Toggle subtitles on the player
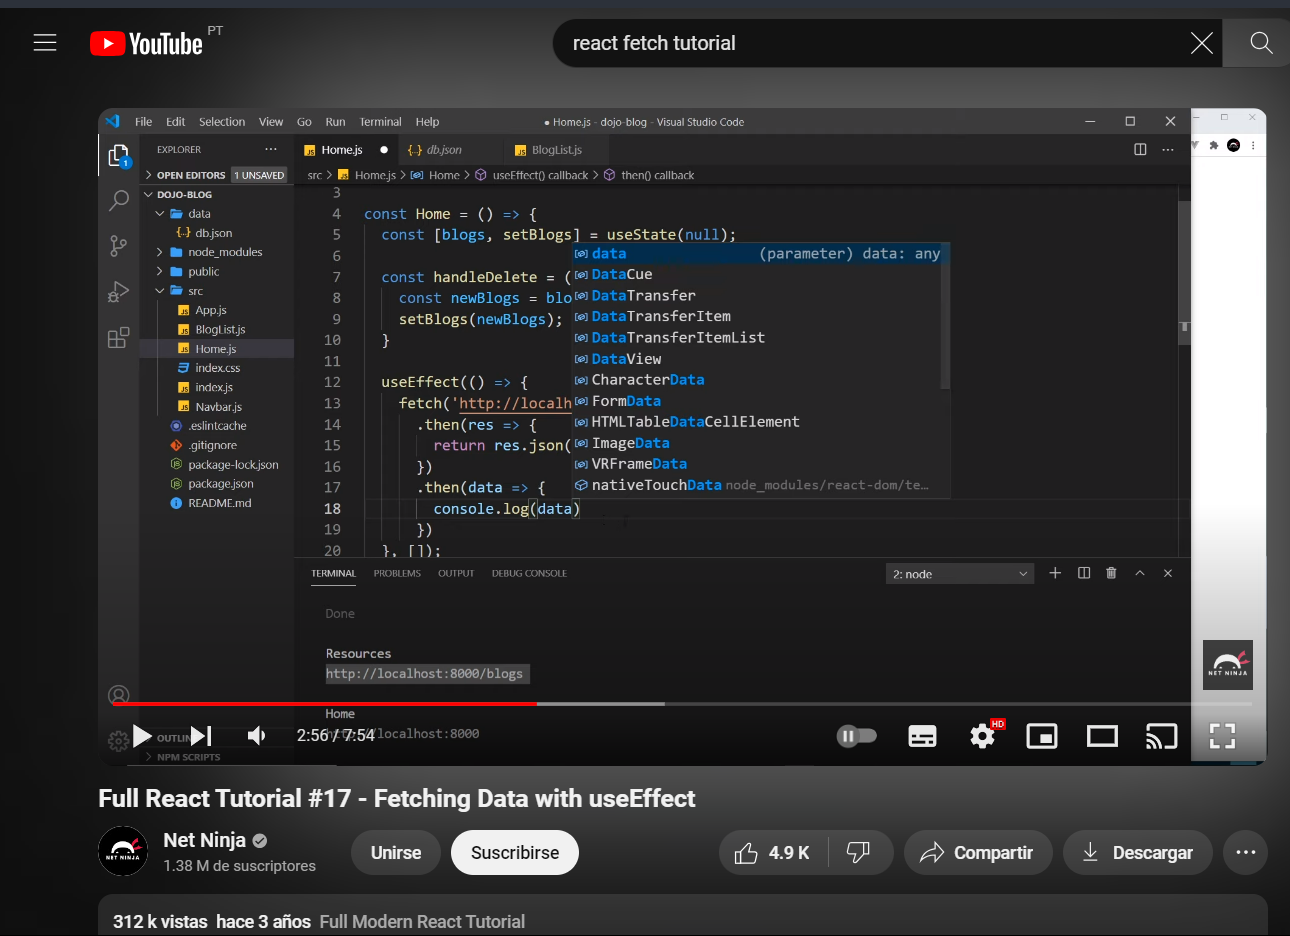 pos(922,737)
